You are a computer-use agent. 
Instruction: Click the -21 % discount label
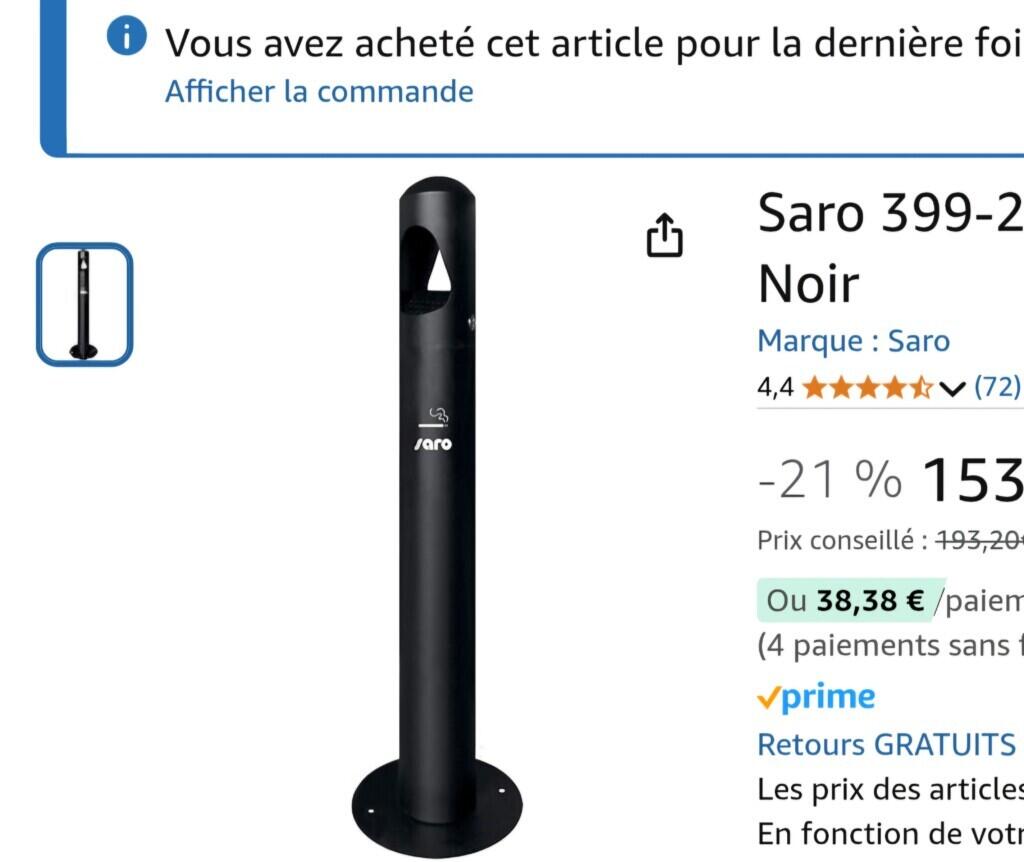[830, 480]
